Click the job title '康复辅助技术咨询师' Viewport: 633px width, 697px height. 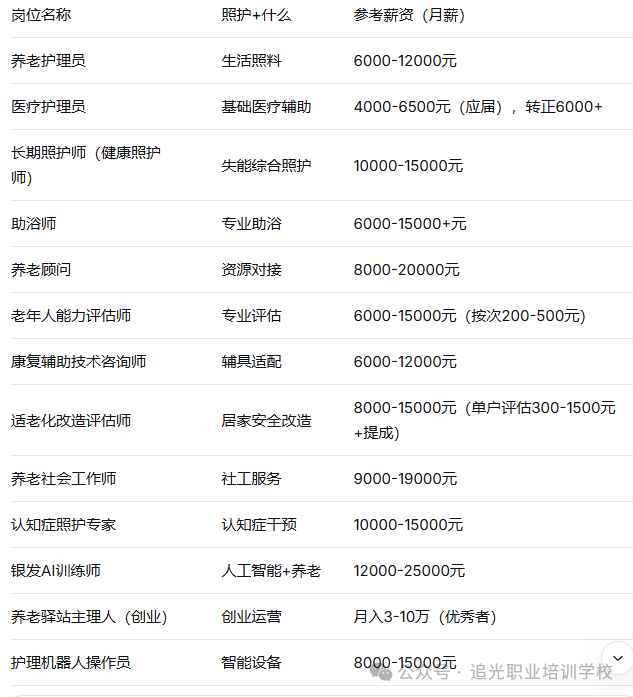click(79, 362)
